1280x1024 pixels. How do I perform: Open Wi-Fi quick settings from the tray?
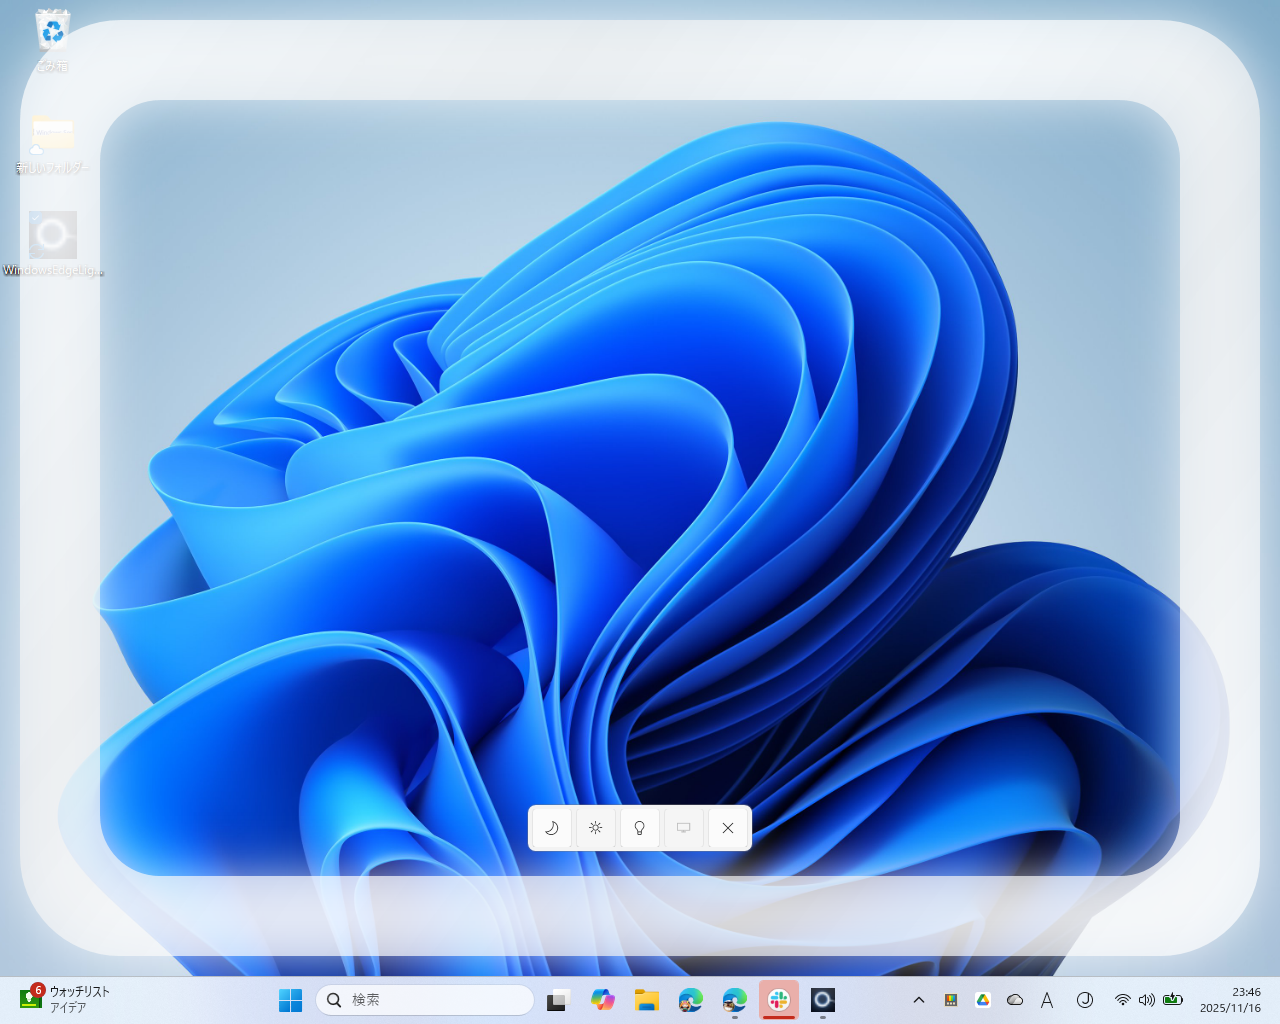click(1122, 999)
